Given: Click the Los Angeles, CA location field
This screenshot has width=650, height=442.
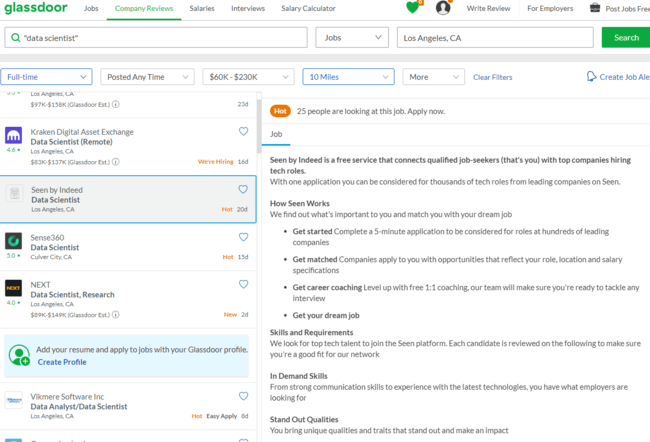Looking at the screenshot, I should (x=495, y=38).
